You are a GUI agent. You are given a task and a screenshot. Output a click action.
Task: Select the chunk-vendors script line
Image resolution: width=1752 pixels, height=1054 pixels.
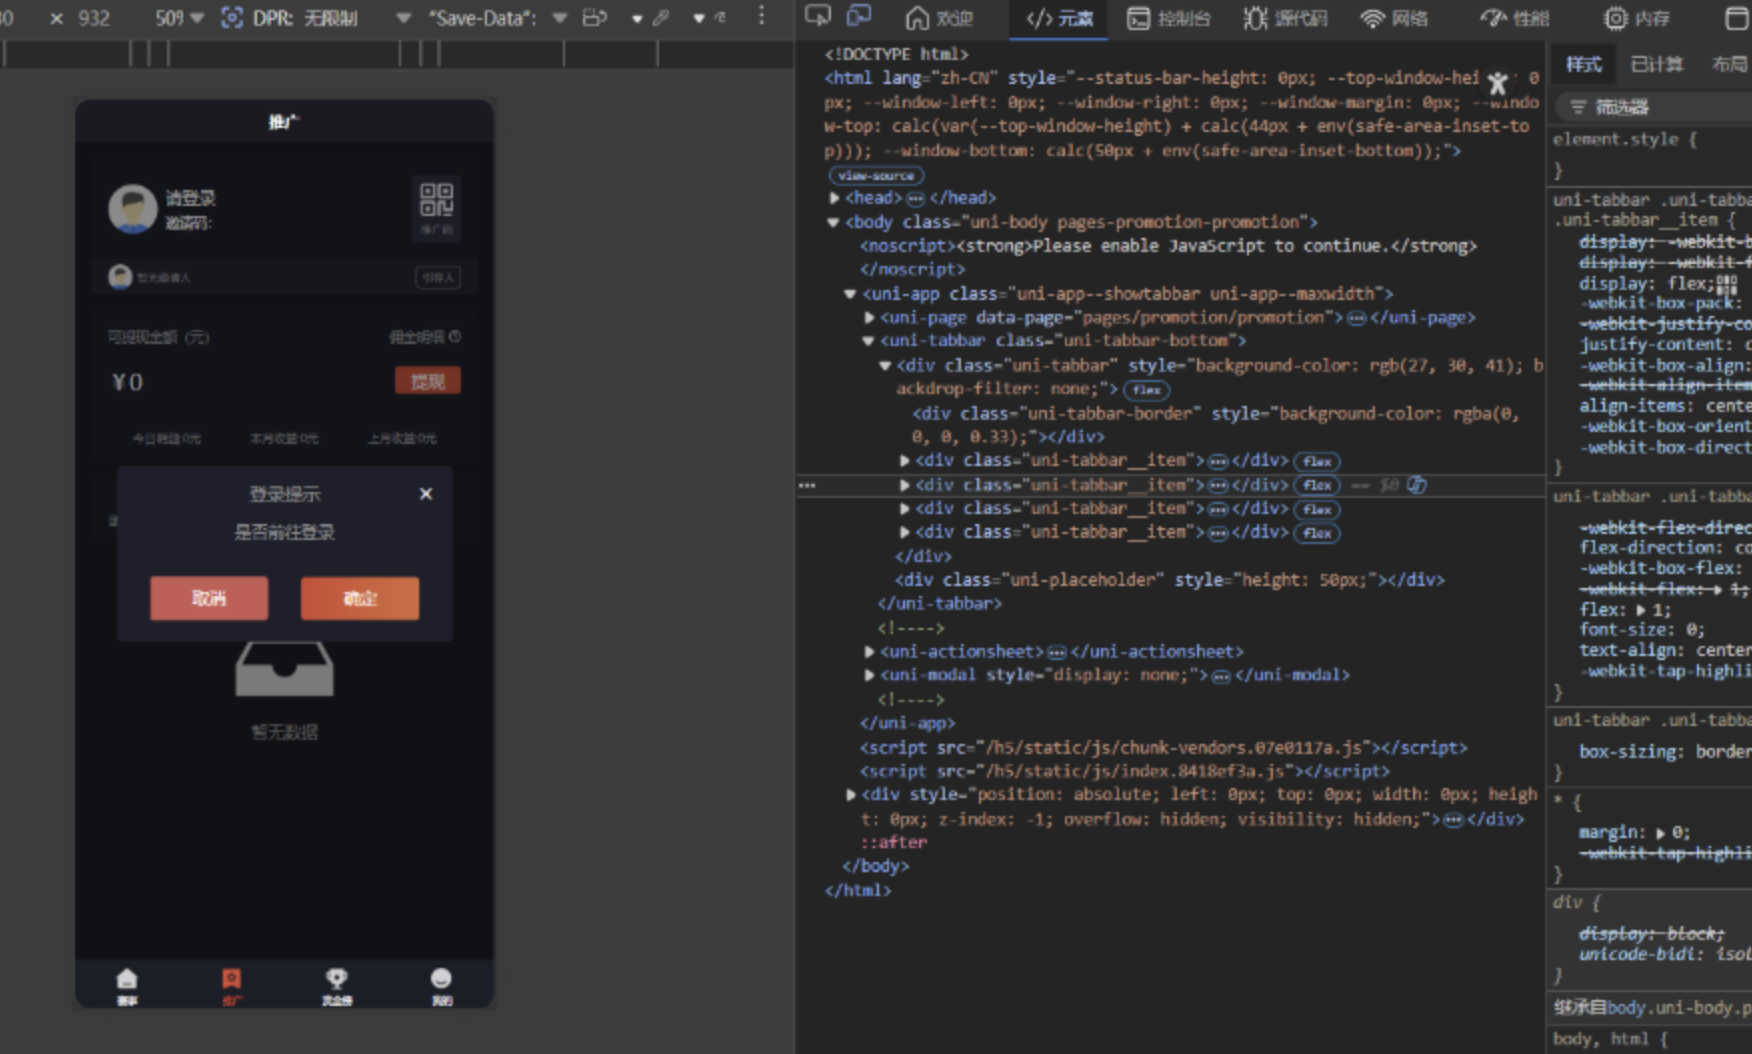(1163, 748)
